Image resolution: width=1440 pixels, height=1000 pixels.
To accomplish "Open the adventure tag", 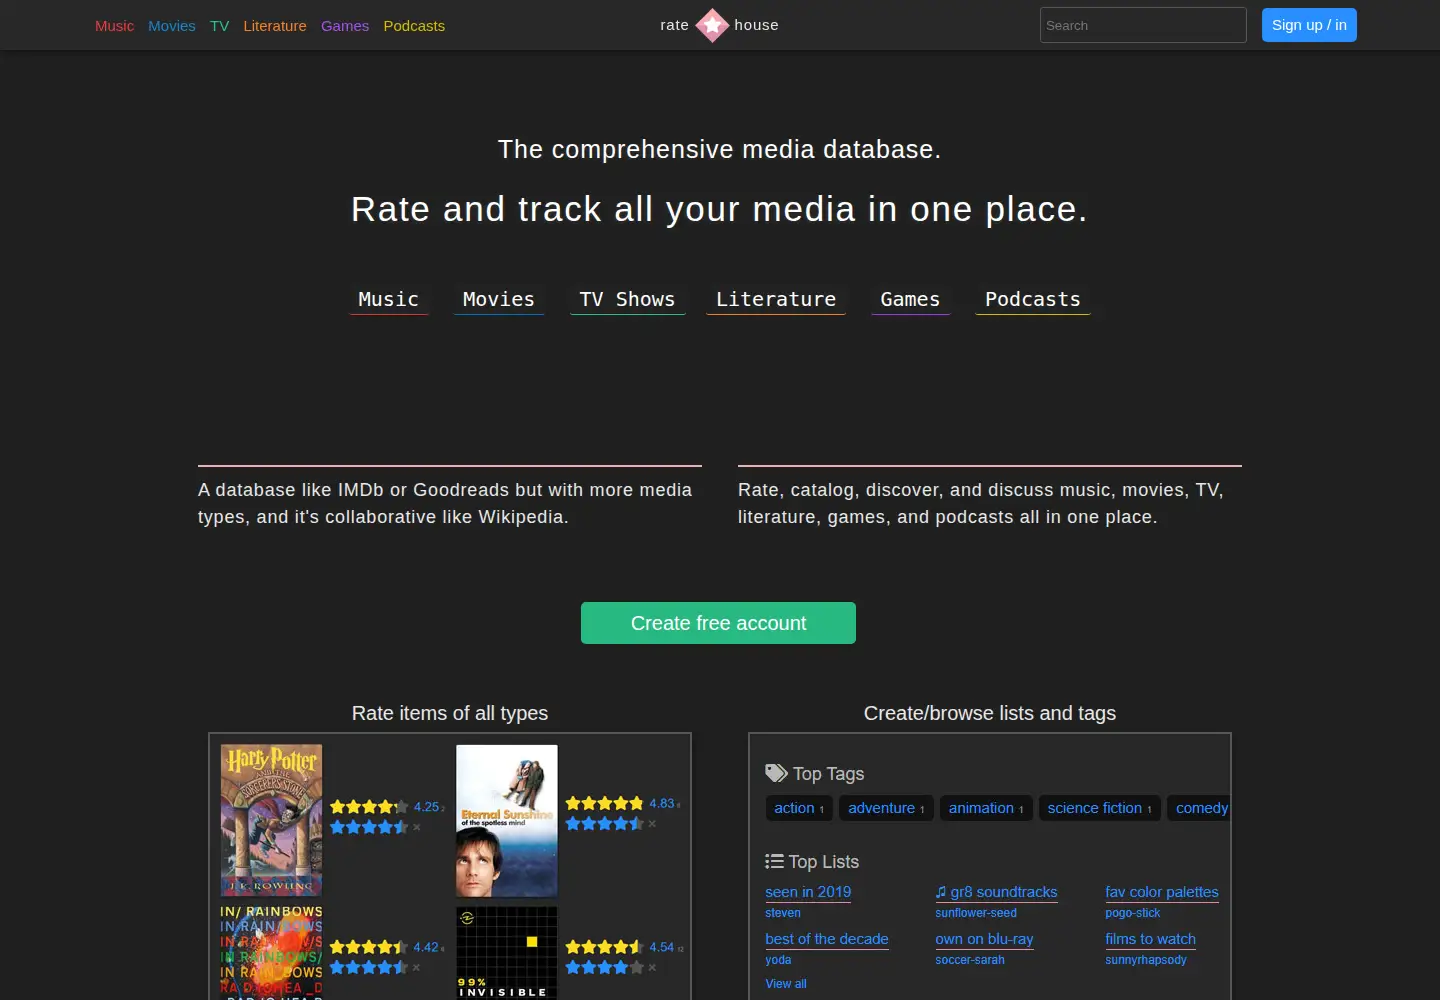I will 886,808.
